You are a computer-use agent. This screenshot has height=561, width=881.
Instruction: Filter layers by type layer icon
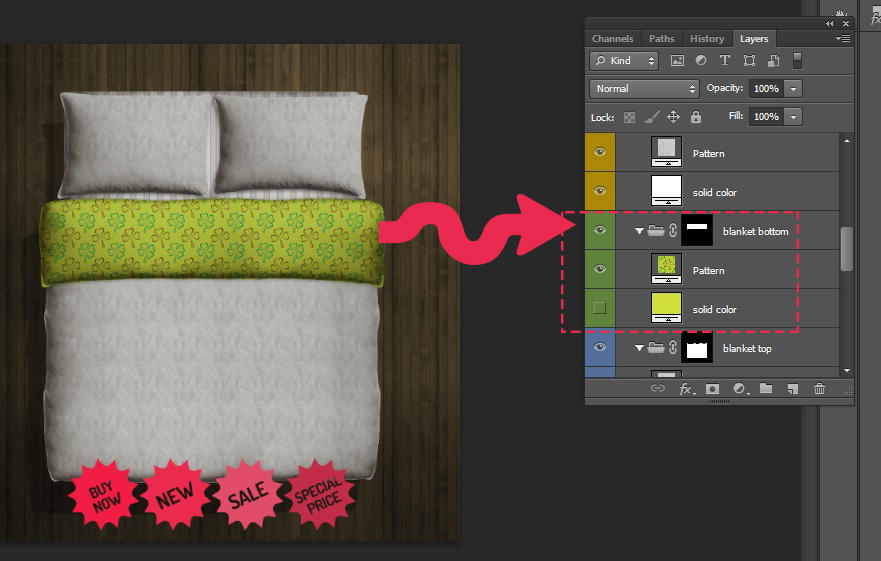[725, 60]
